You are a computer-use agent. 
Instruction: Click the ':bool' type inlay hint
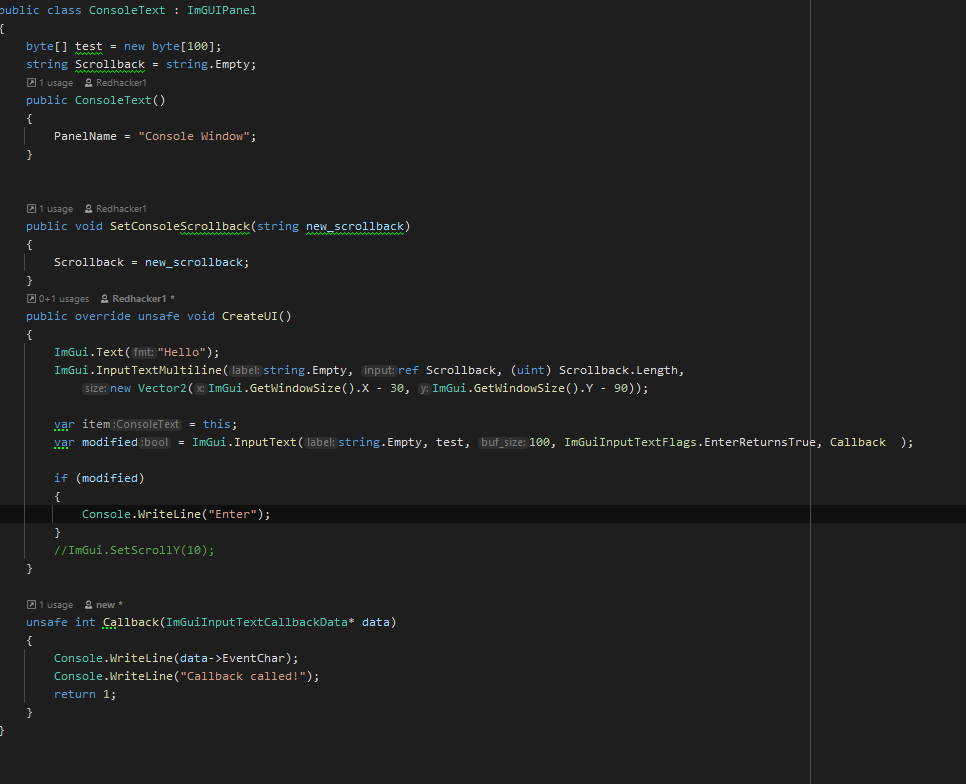tap(155, 442)
